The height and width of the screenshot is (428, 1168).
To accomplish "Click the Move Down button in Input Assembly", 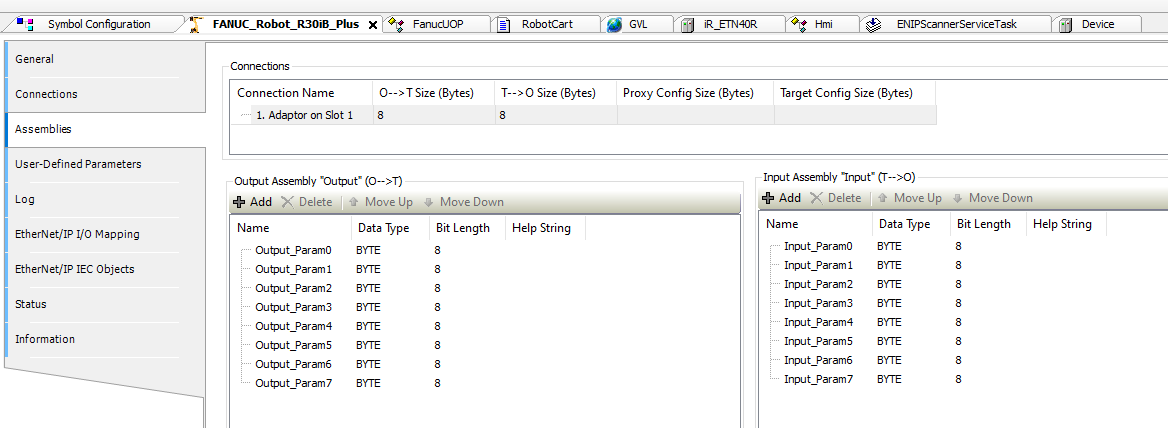I will [x=992, y=198].
